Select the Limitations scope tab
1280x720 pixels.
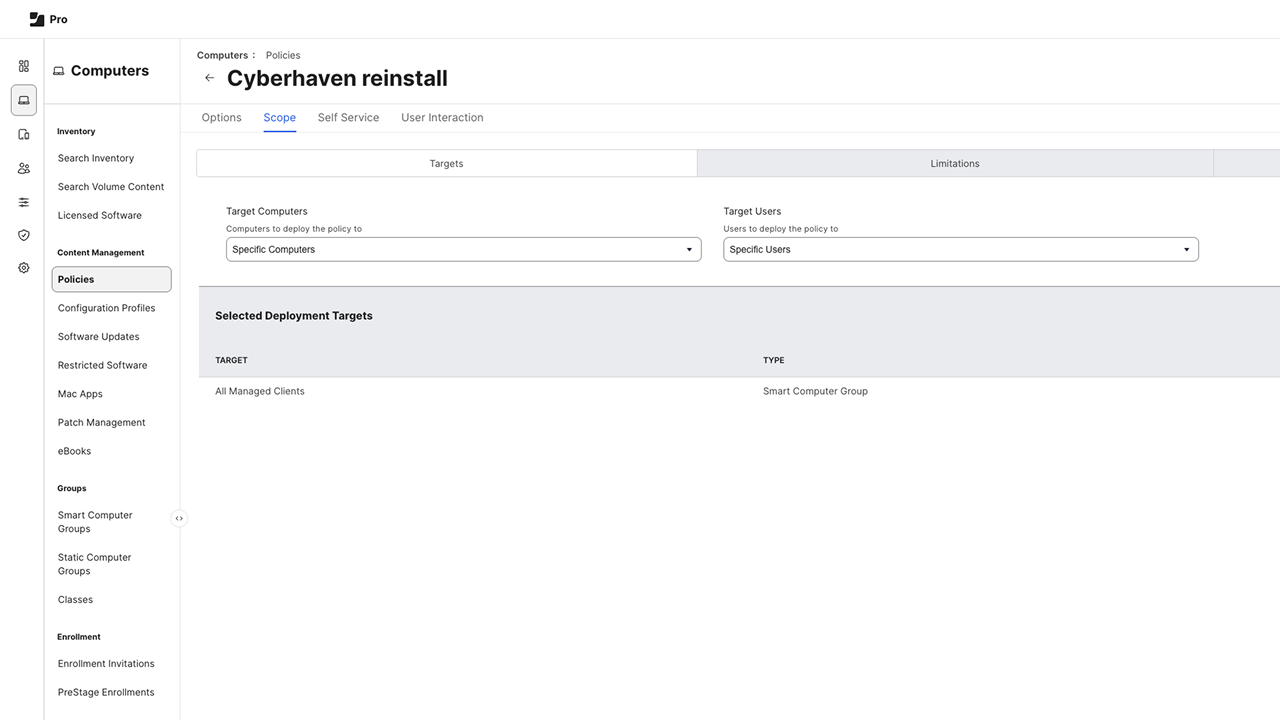tap(954, 163)
